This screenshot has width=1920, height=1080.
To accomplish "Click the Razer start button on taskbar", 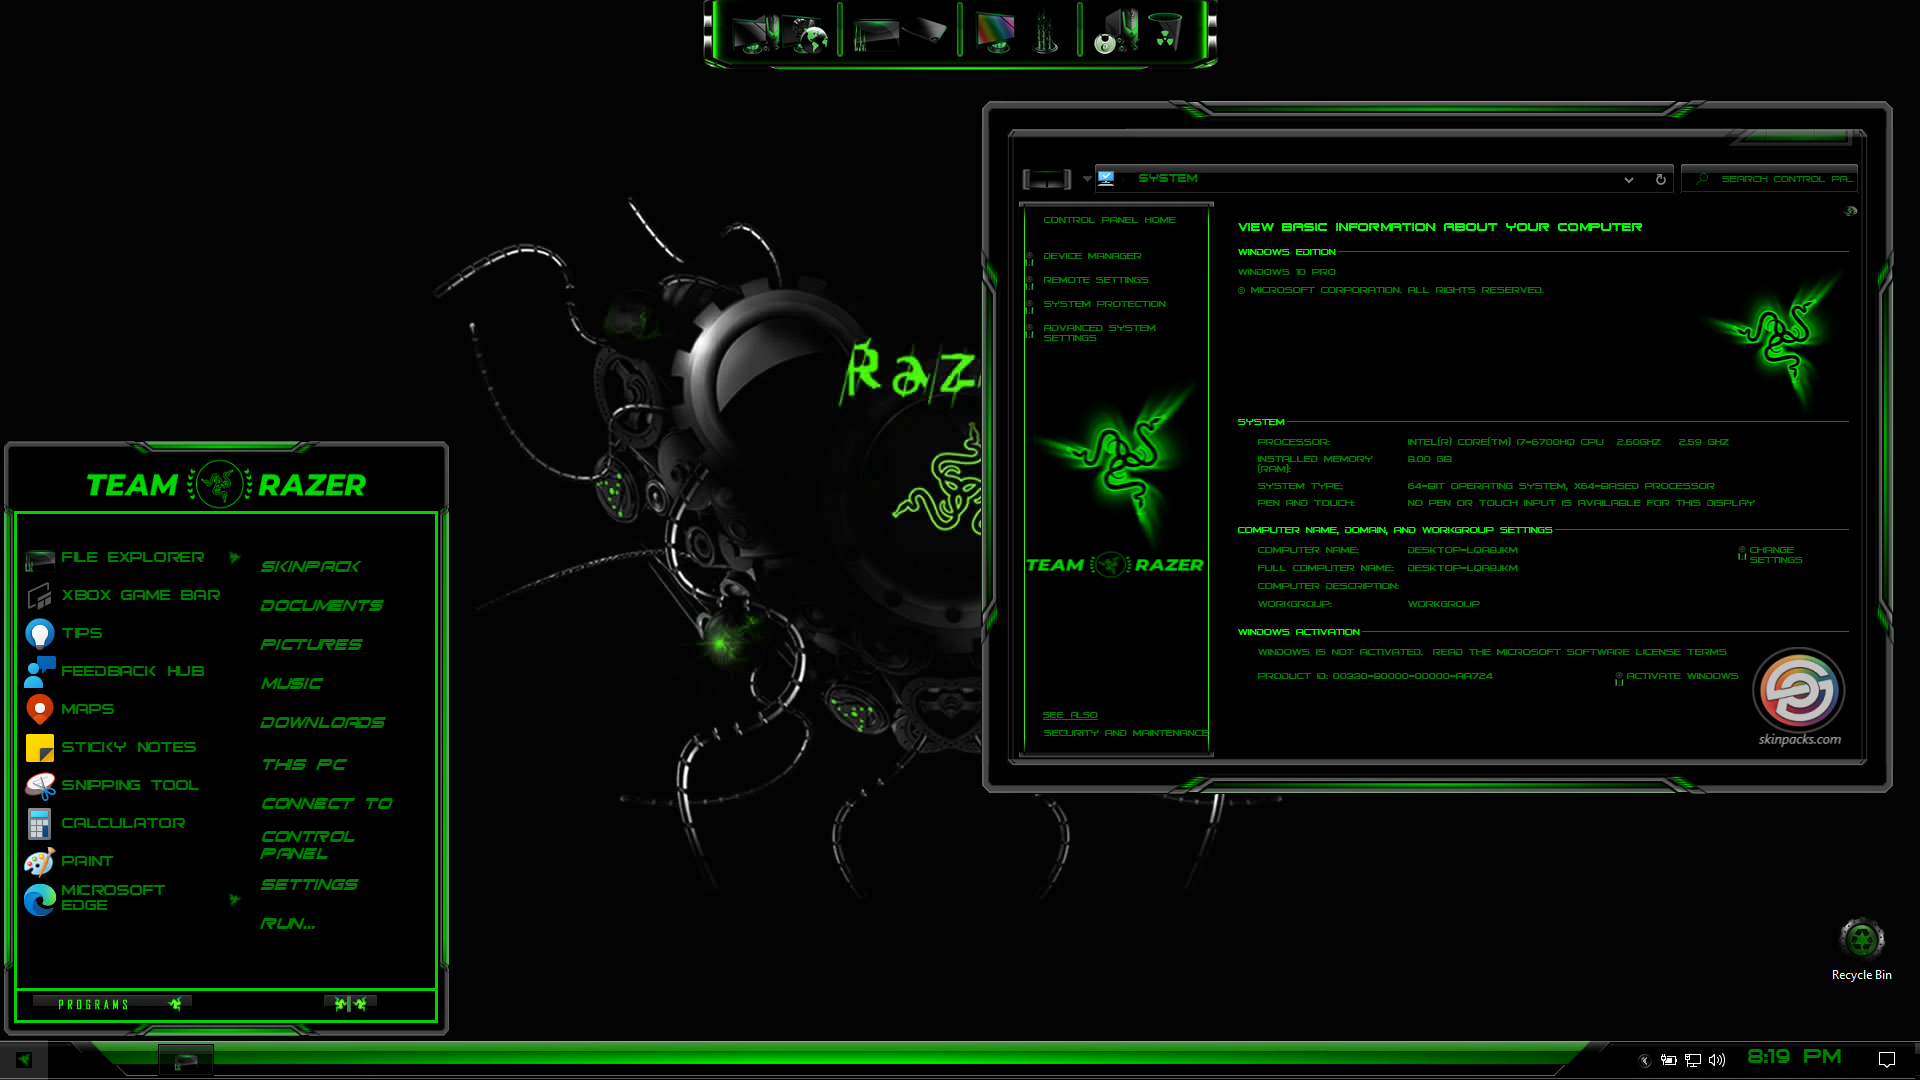I will (x=23, y=1060).
